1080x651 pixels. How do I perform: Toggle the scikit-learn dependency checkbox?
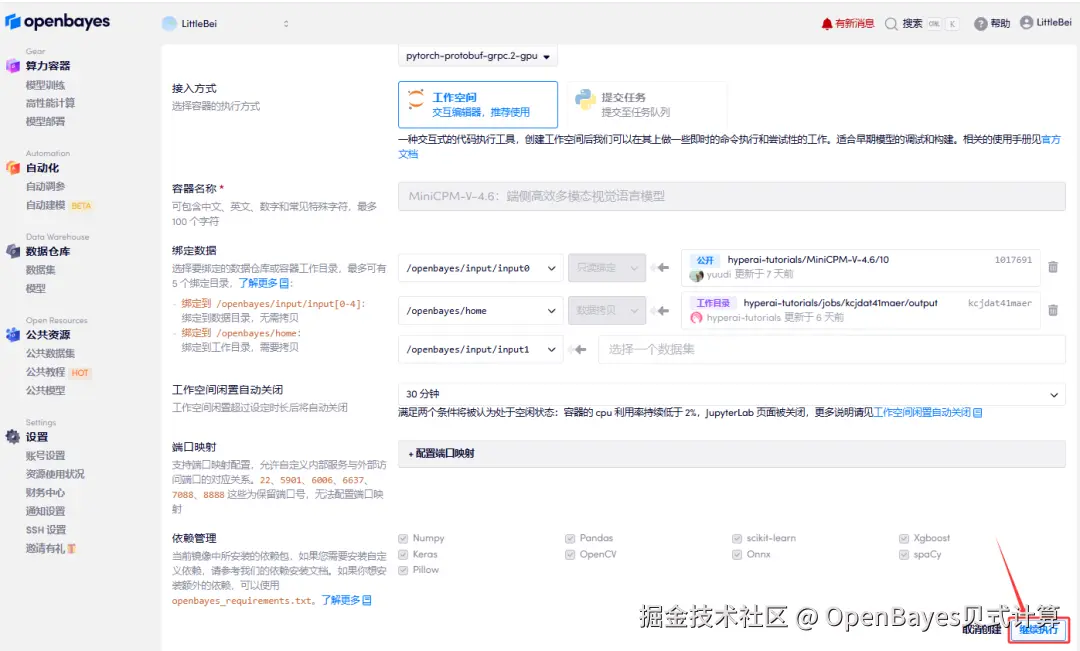[x=737, y=538]
